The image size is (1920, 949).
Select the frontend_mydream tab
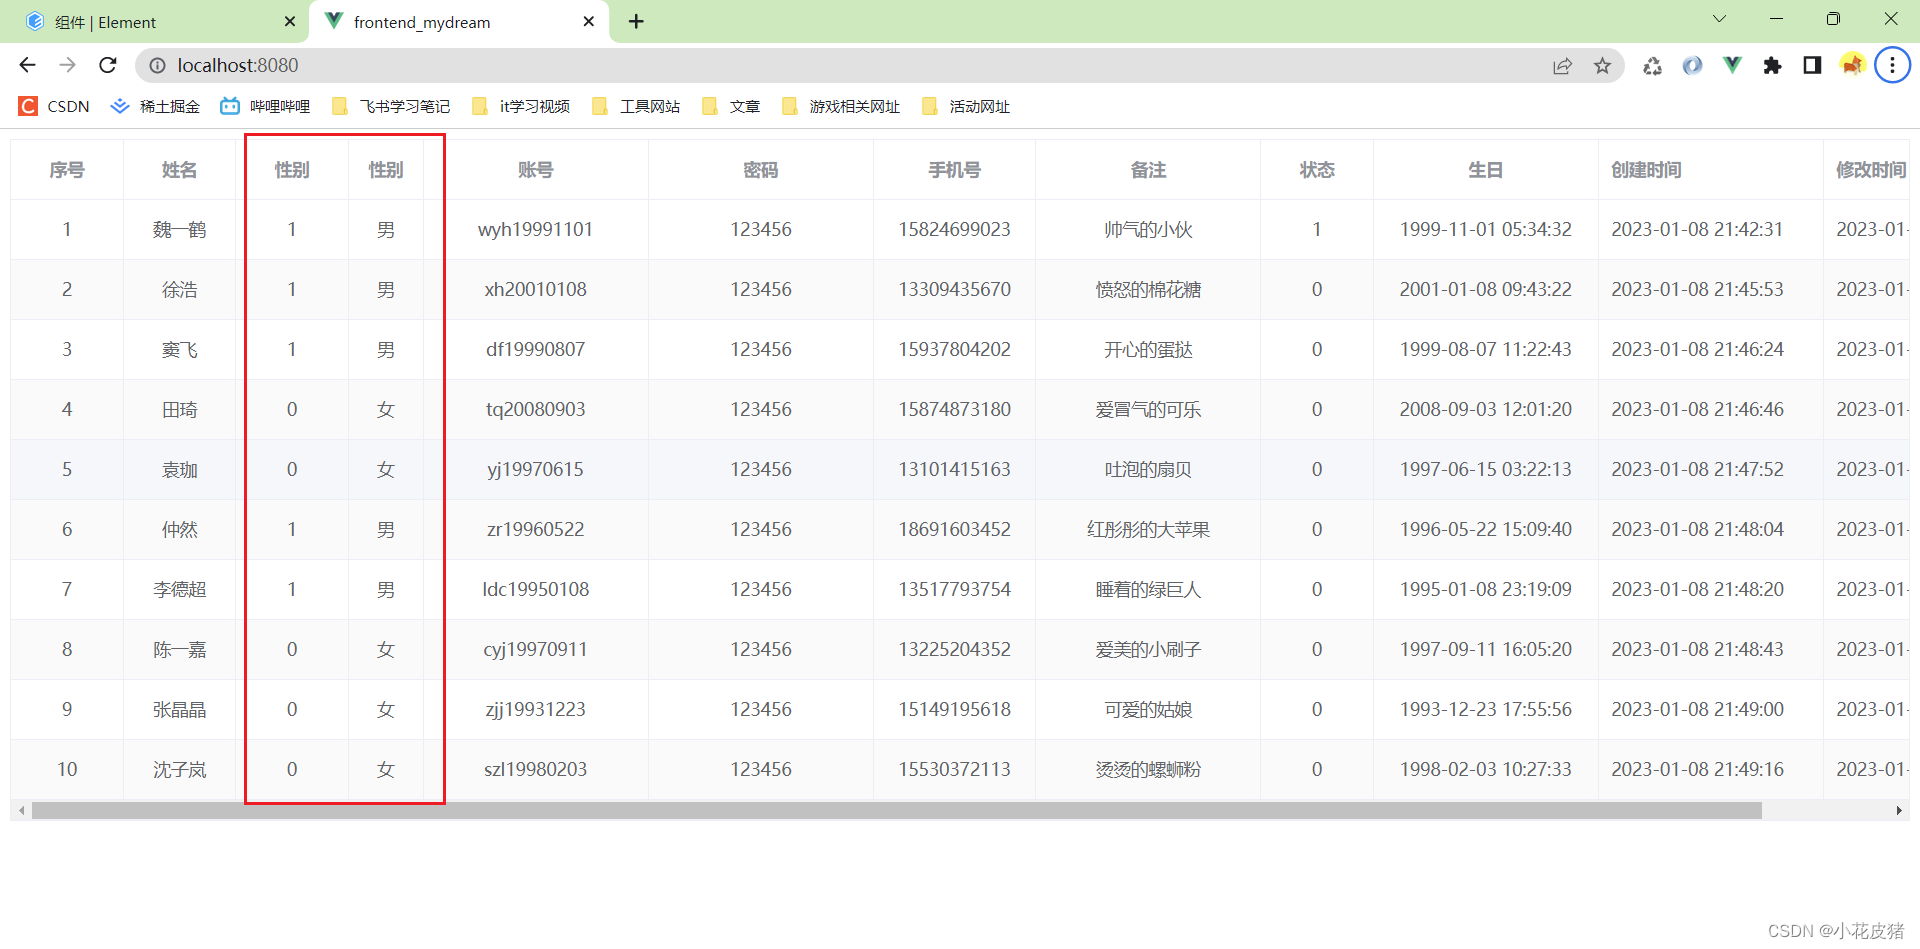pos(460,21)
